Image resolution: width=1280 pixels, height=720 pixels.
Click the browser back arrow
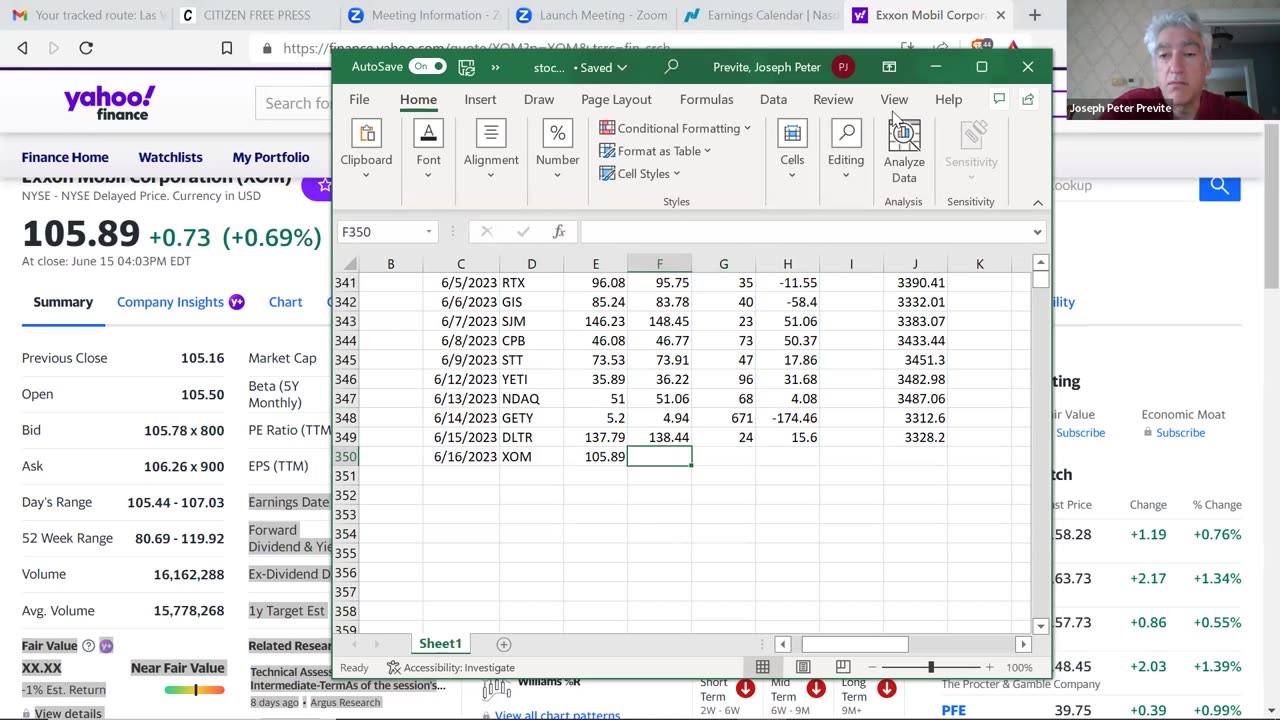[23, 48]
